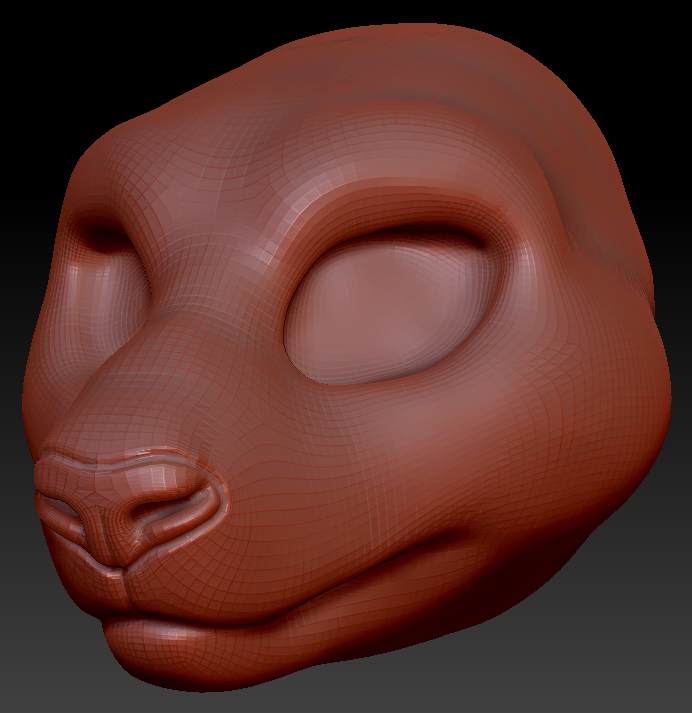Click the dark smudge on top of head
The height and width of the screenshot is (713, 692).
point(440,65)
